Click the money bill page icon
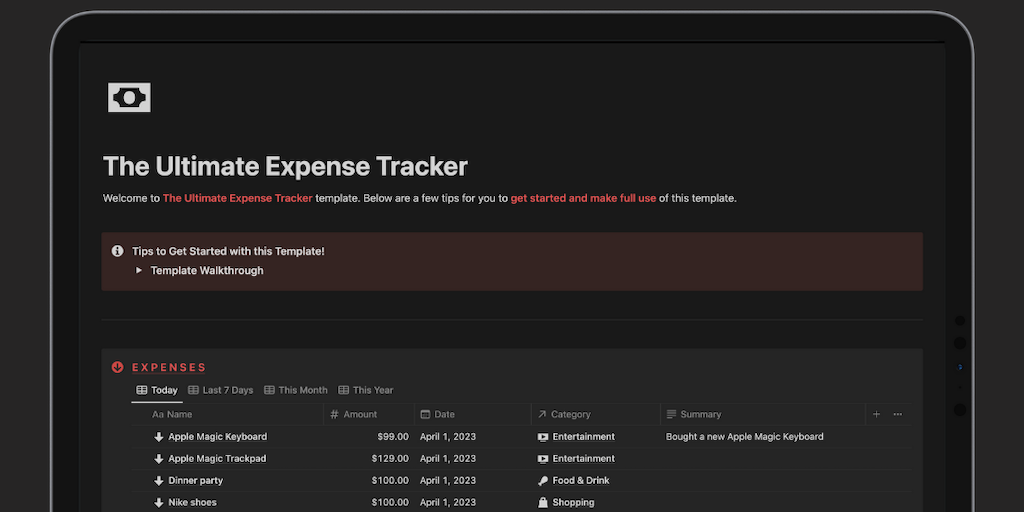This screenshot has width=1024, height=512. pyautogui.click(x=129, y=97)
